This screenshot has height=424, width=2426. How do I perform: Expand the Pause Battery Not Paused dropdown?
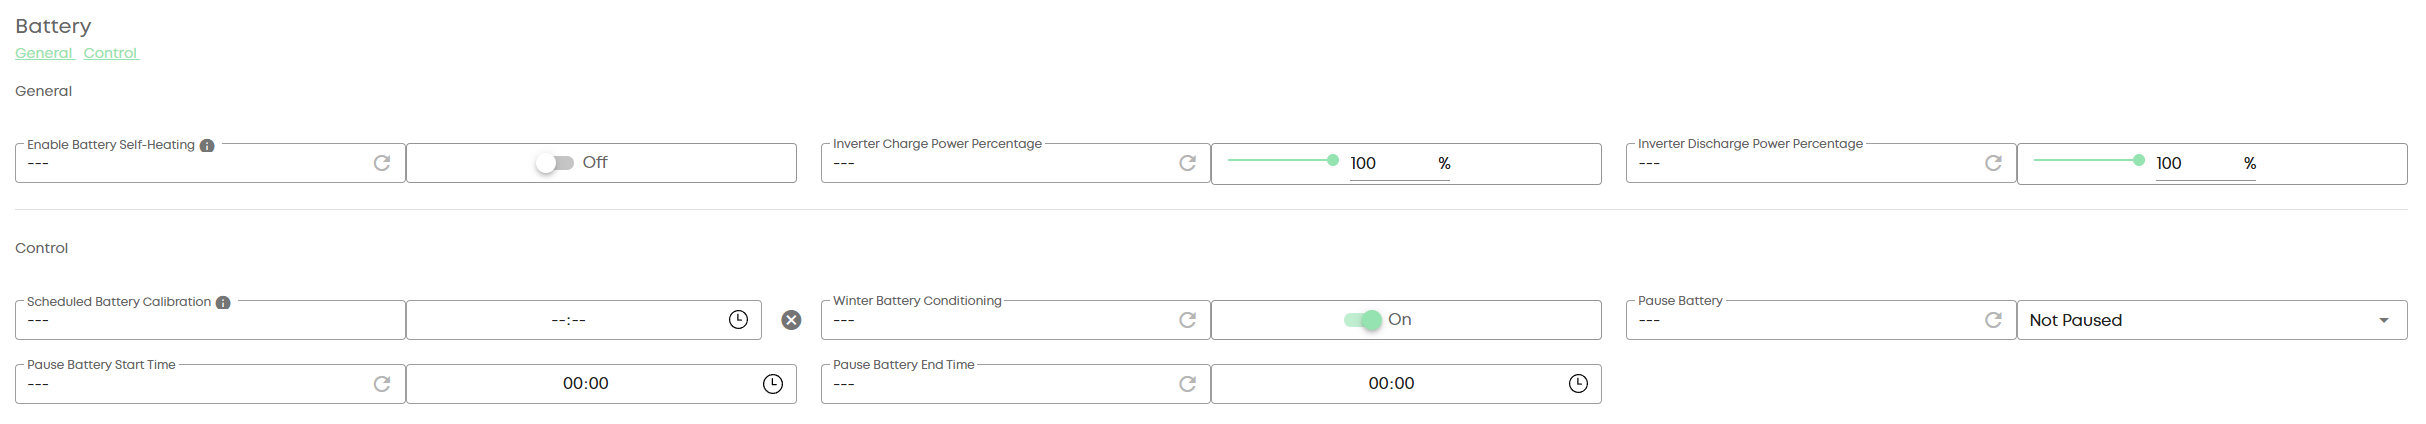click(2212, 320)
